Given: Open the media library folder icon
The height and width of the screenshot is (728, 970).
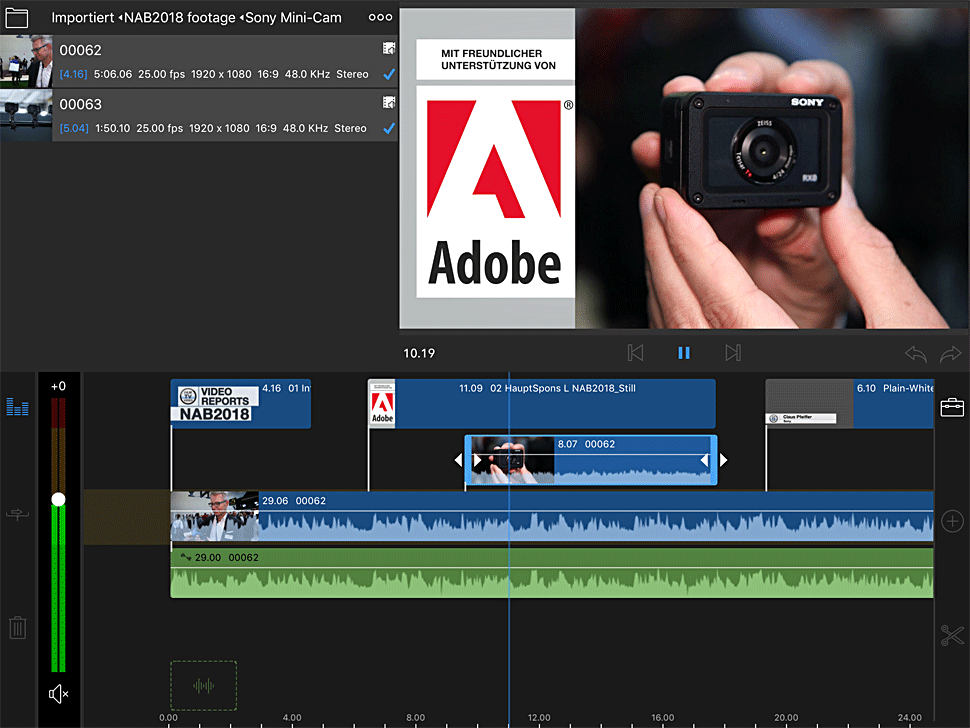Looking at the screenshot, I should click(x=17, y=18).
